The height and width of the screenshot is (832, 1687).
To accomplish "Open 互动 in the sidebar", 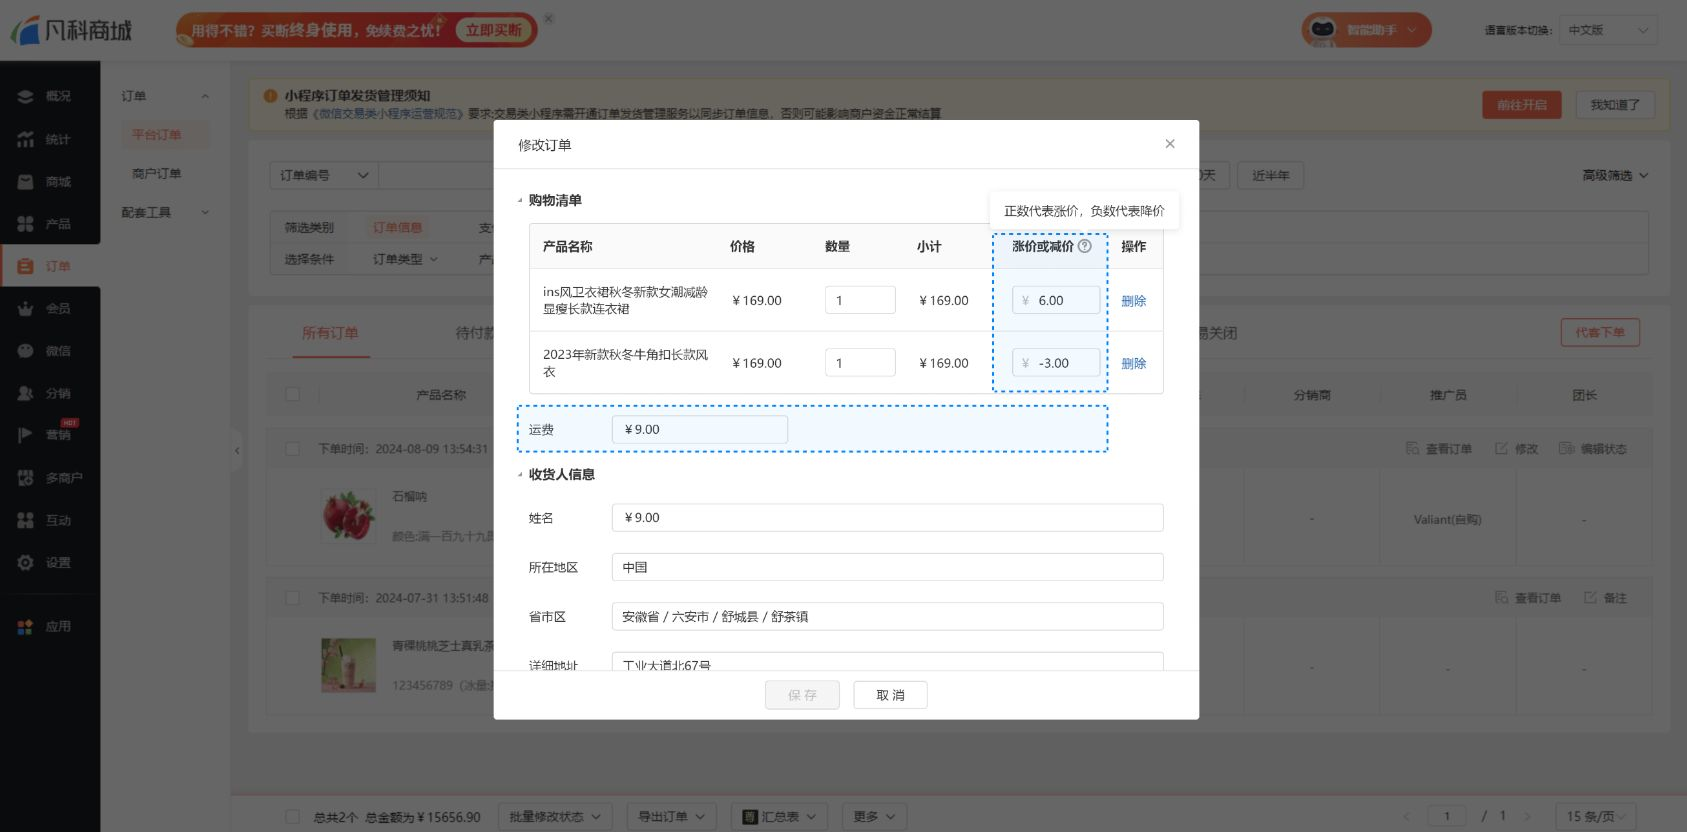I will (x=50, y=520).
